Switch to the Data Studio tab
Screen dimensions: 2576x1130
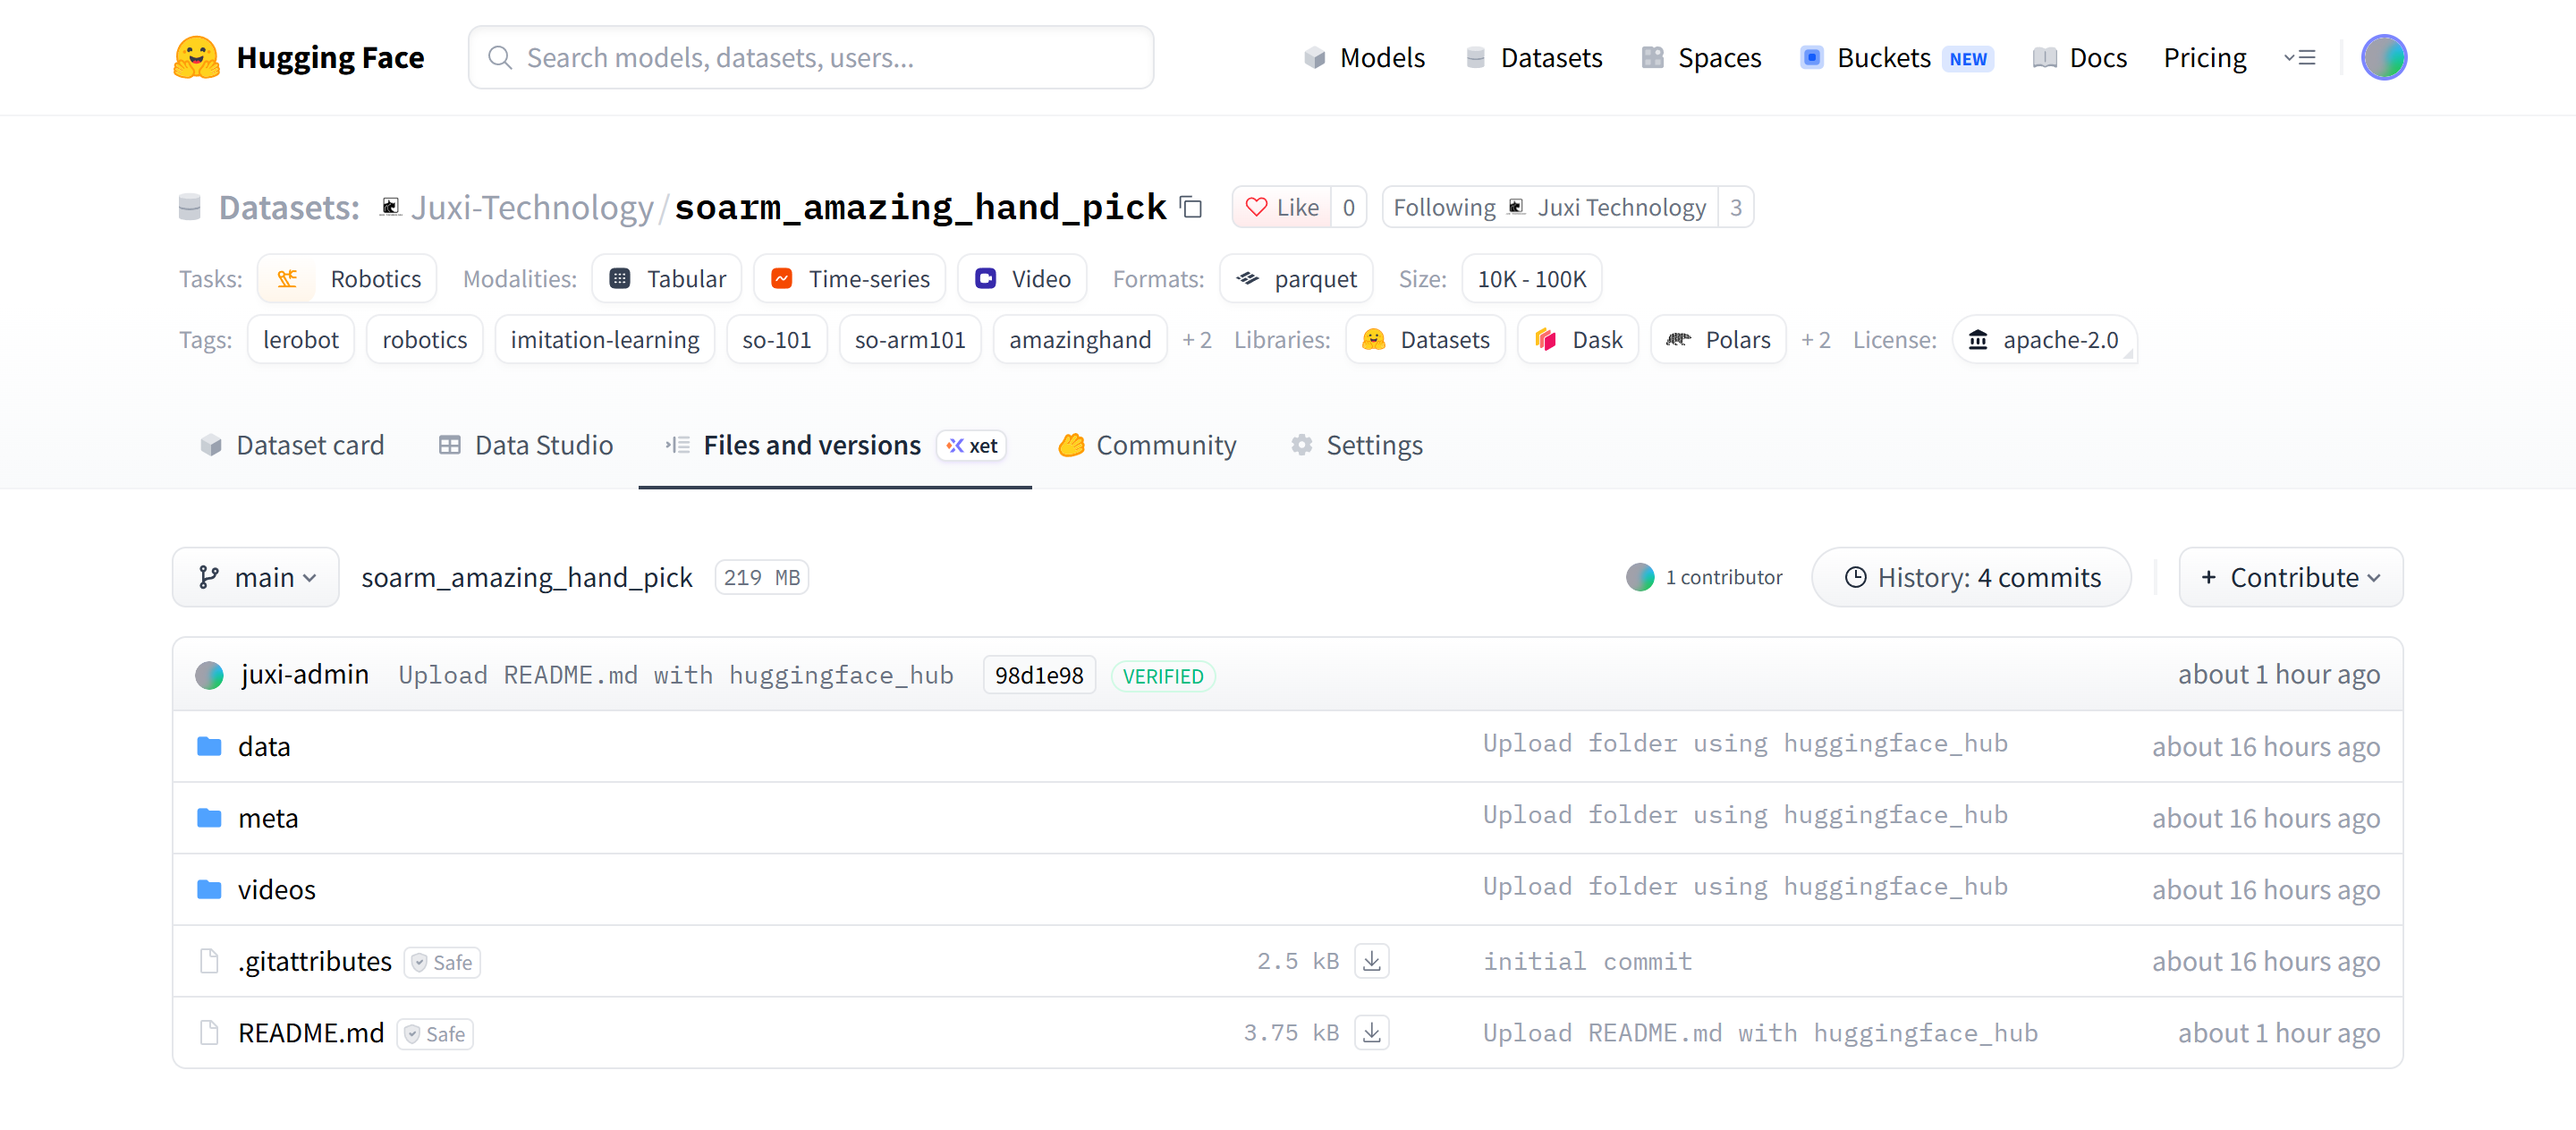526,445
